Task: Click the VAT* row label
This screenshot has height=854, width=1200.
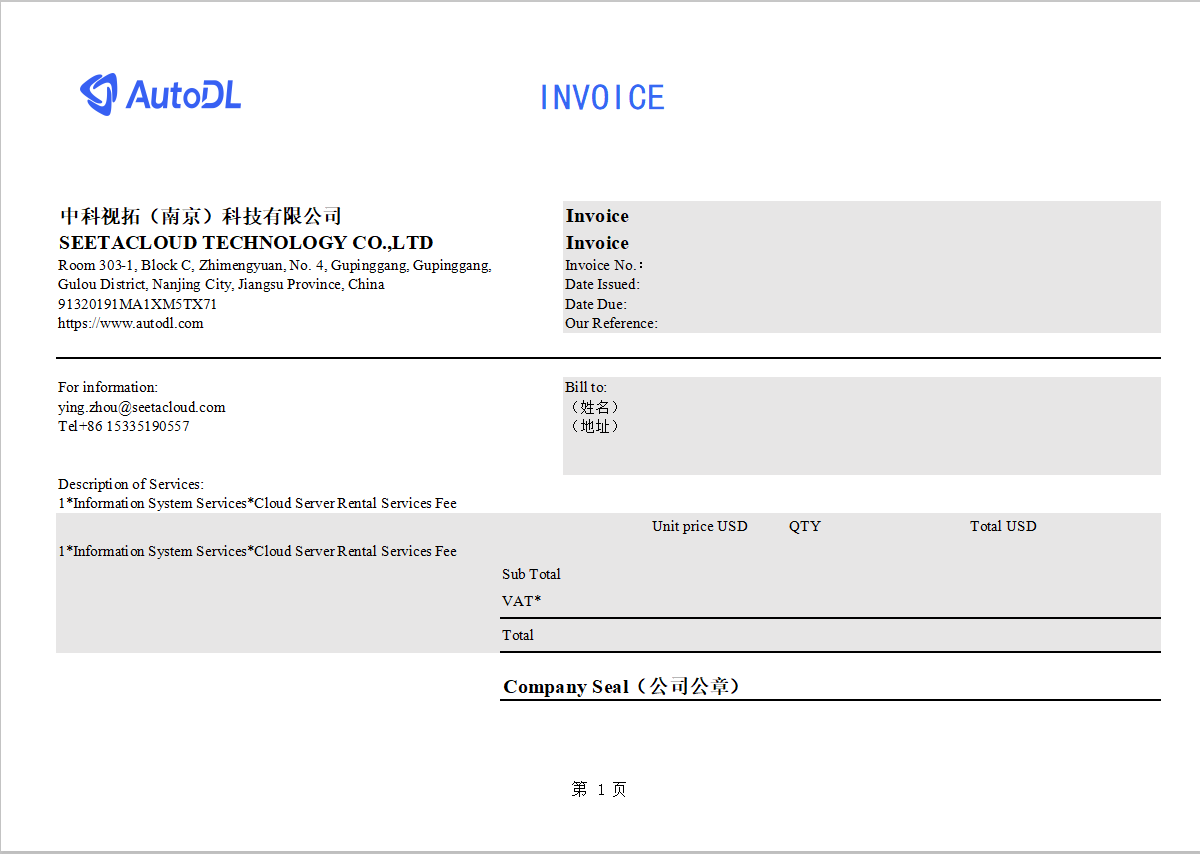Action: coord(522,601)
